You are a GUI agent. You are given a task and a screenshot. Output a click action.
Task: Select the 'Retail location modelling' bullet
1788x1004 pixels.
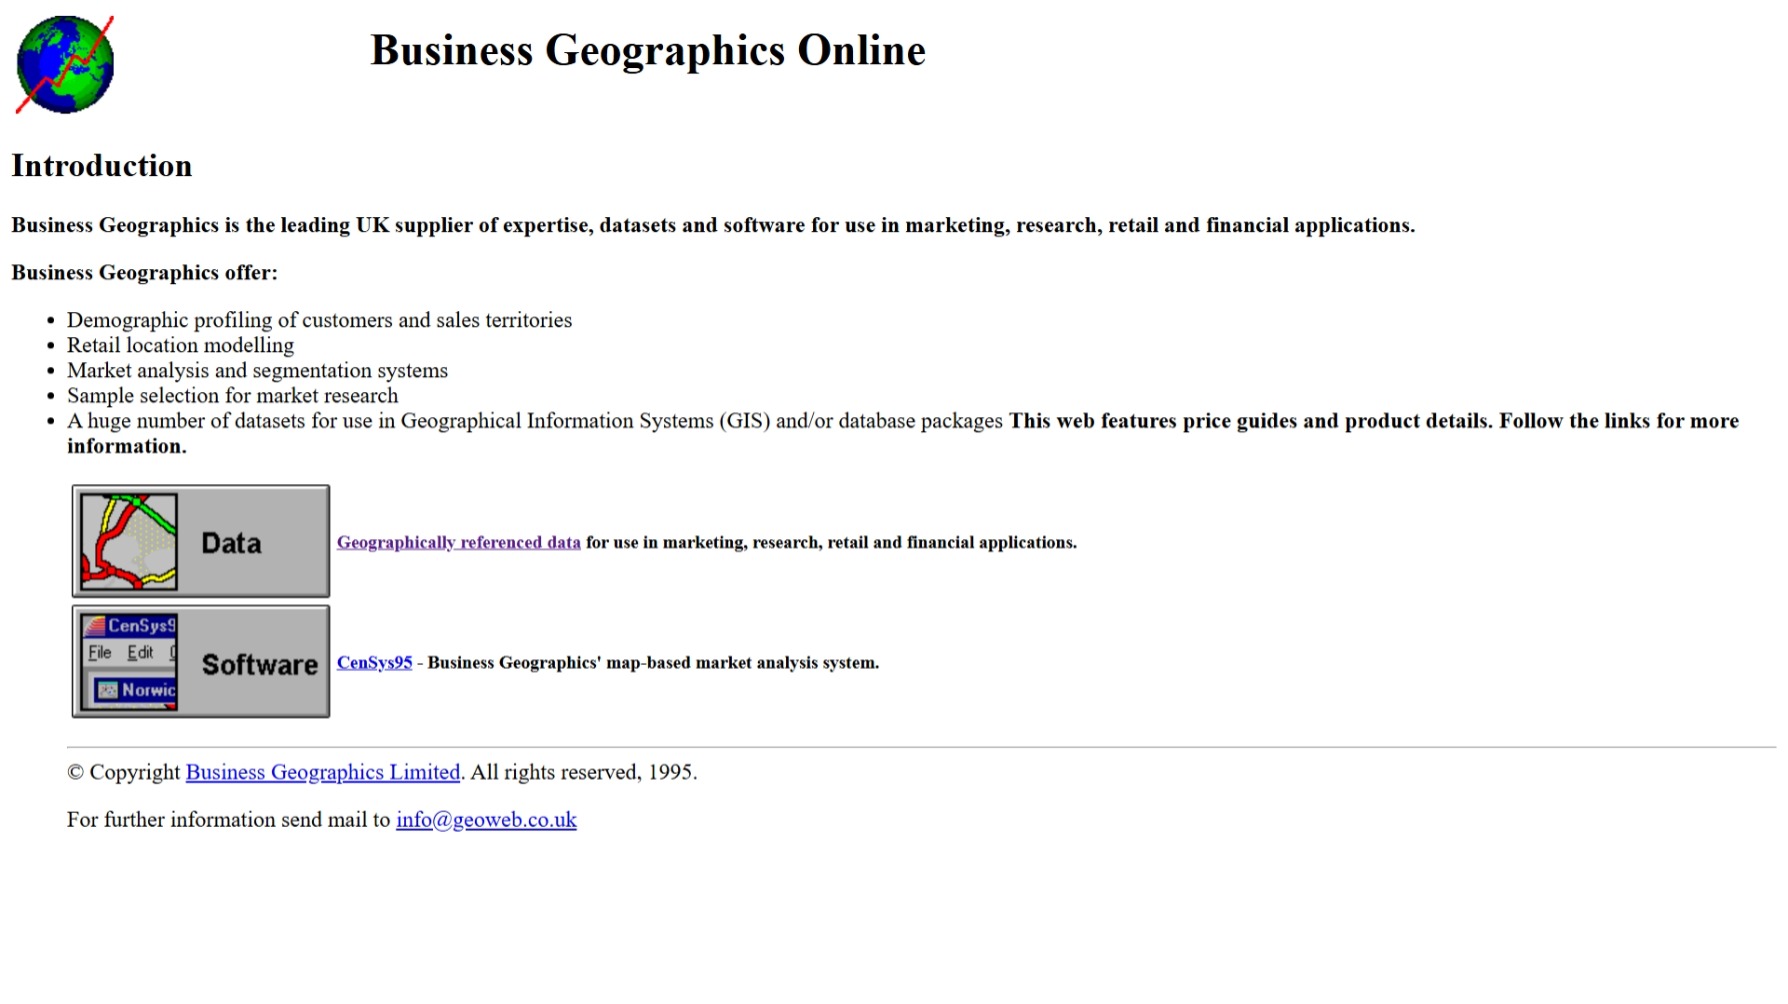180,345
